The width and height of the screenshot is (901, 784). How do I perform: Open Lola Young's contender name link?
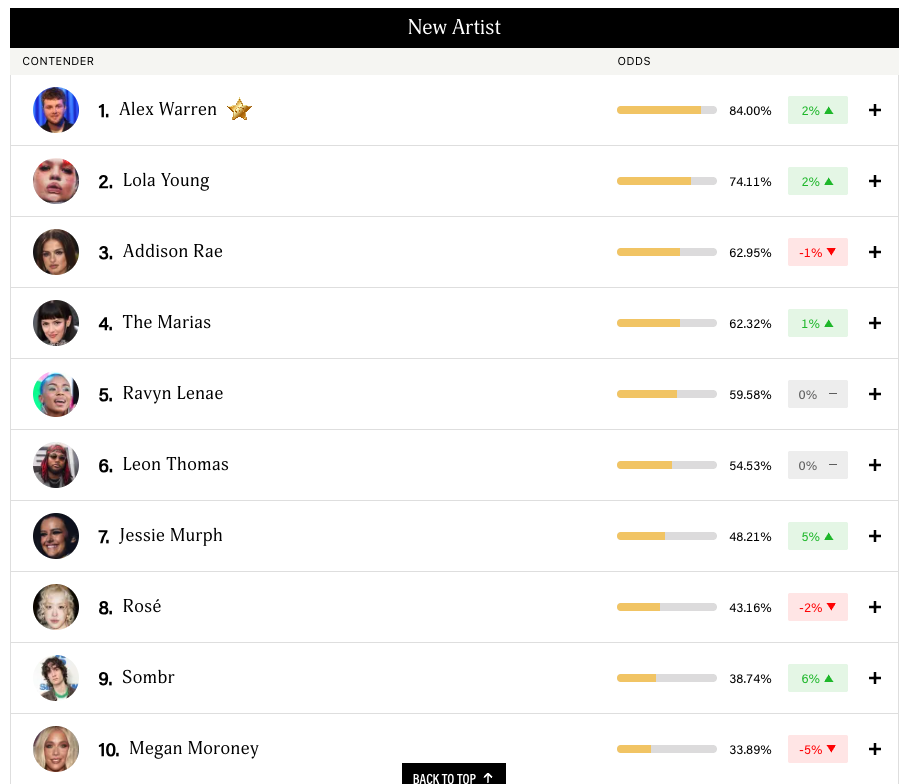coord(166,181)
